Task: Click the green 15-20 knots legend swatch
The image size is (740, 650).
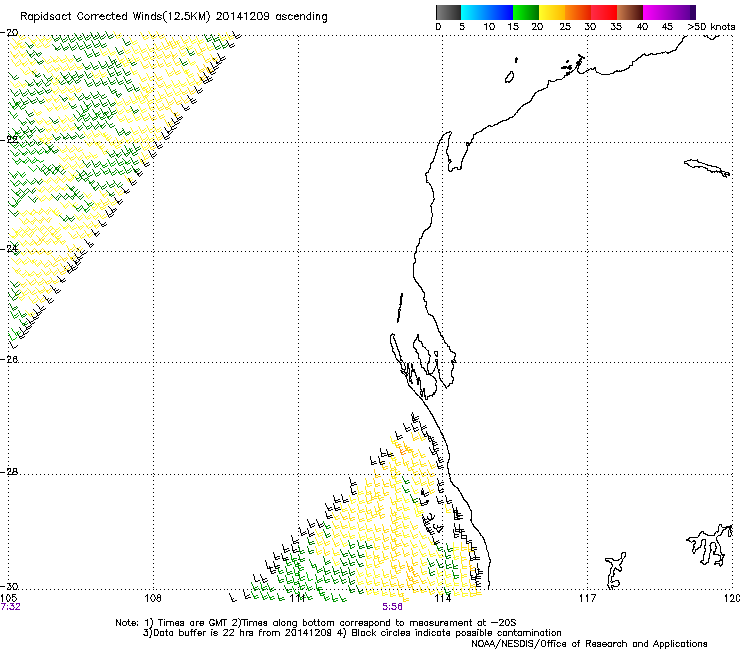Action: click(x=526, y=12)
